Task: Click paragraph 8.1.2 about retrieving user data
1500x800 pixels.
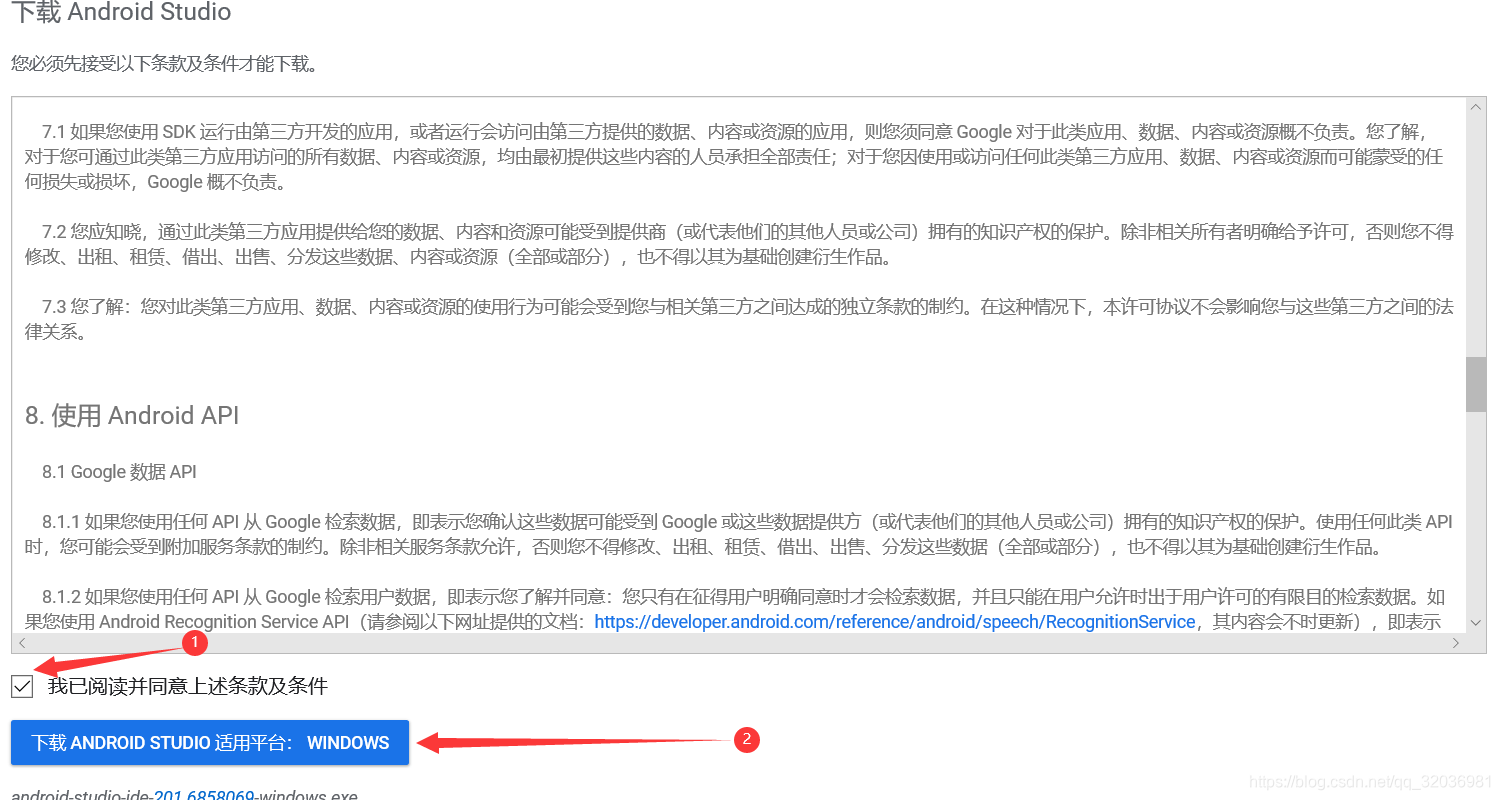Action: tap(735, 609)
